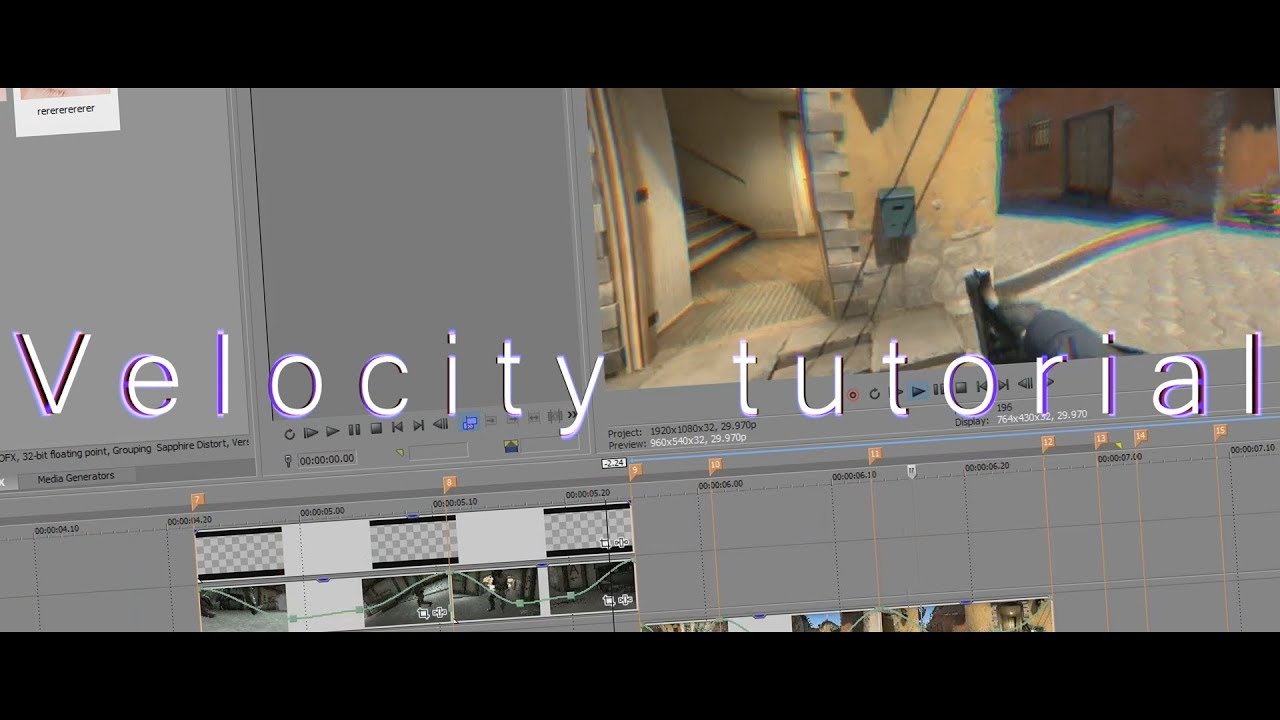Go to end in the preview transport

pyautogui.click(x=1003, y=384)
